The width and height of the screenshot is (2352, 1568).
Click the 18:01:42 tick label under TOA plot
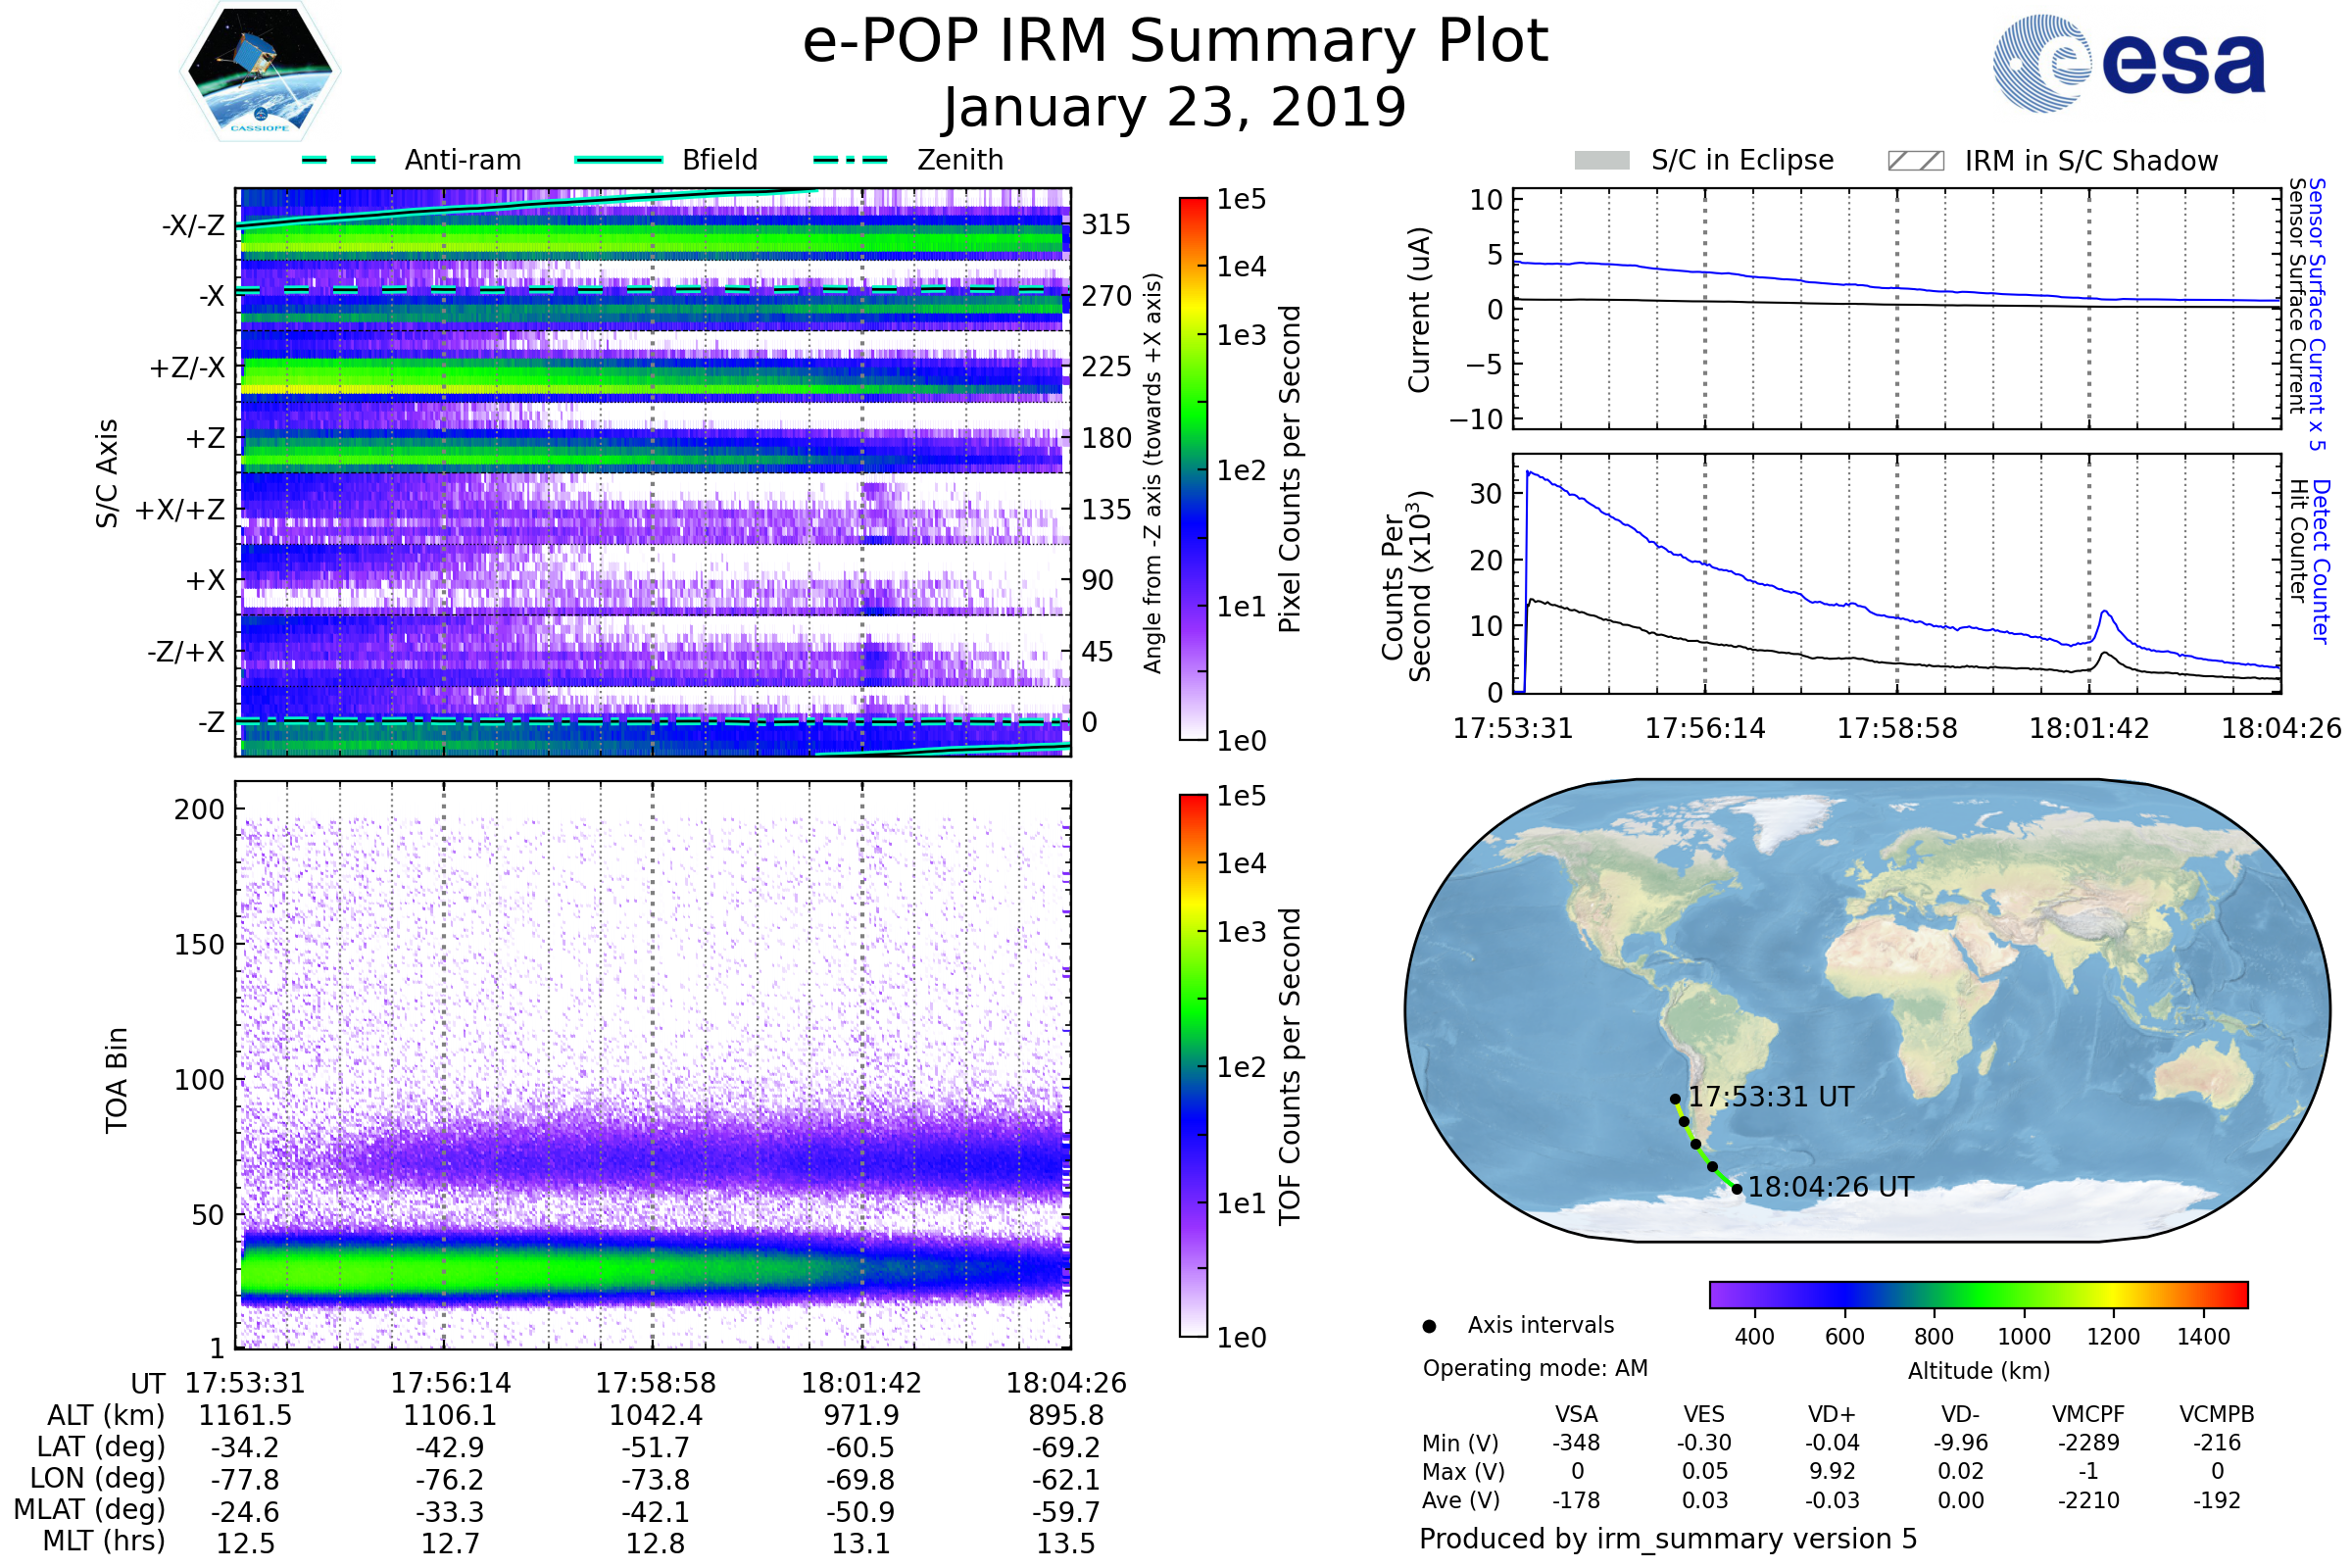point(861,1384)
